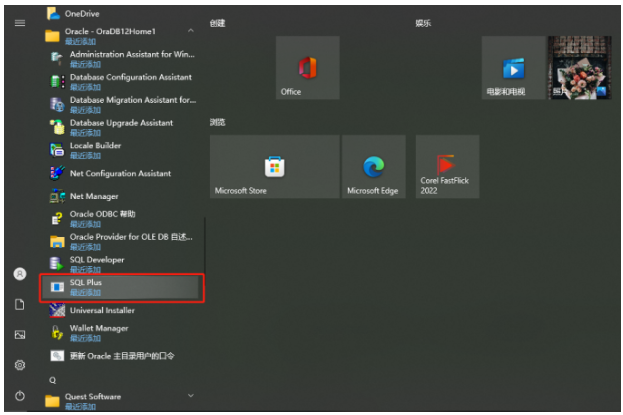
Task: Open the Movies and TV tile
Action: pos(513,68)
